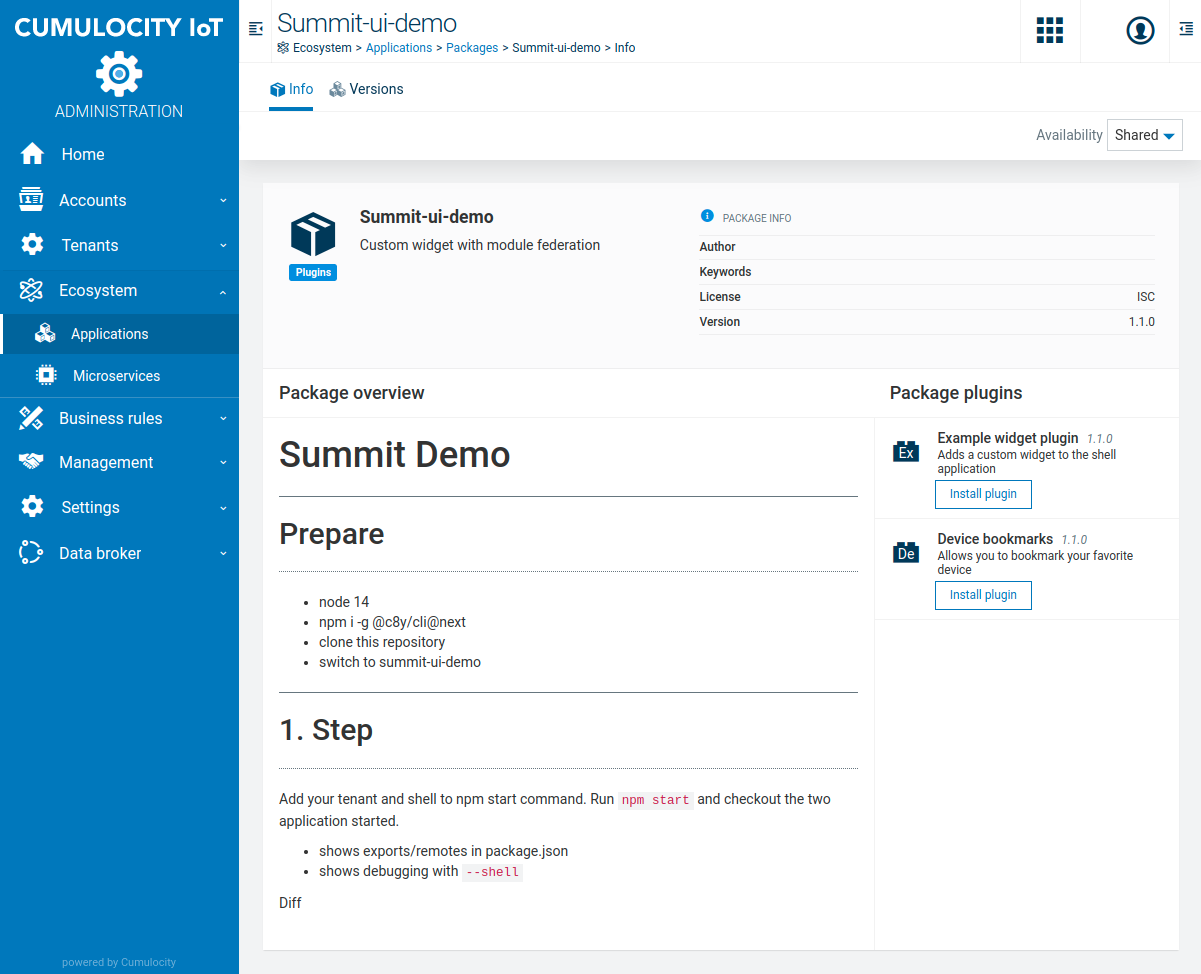Click the Device bookmarks plugin icon

906,553
